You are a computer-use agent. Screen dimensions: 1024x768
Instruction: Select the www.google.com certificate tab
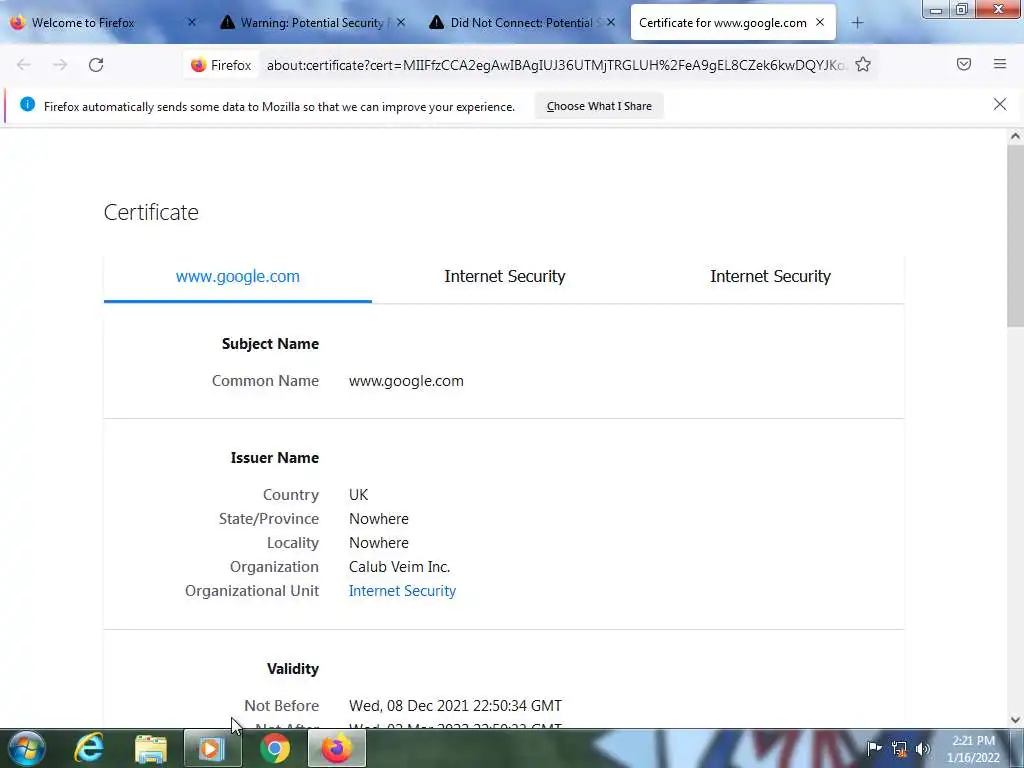[238, 276]
